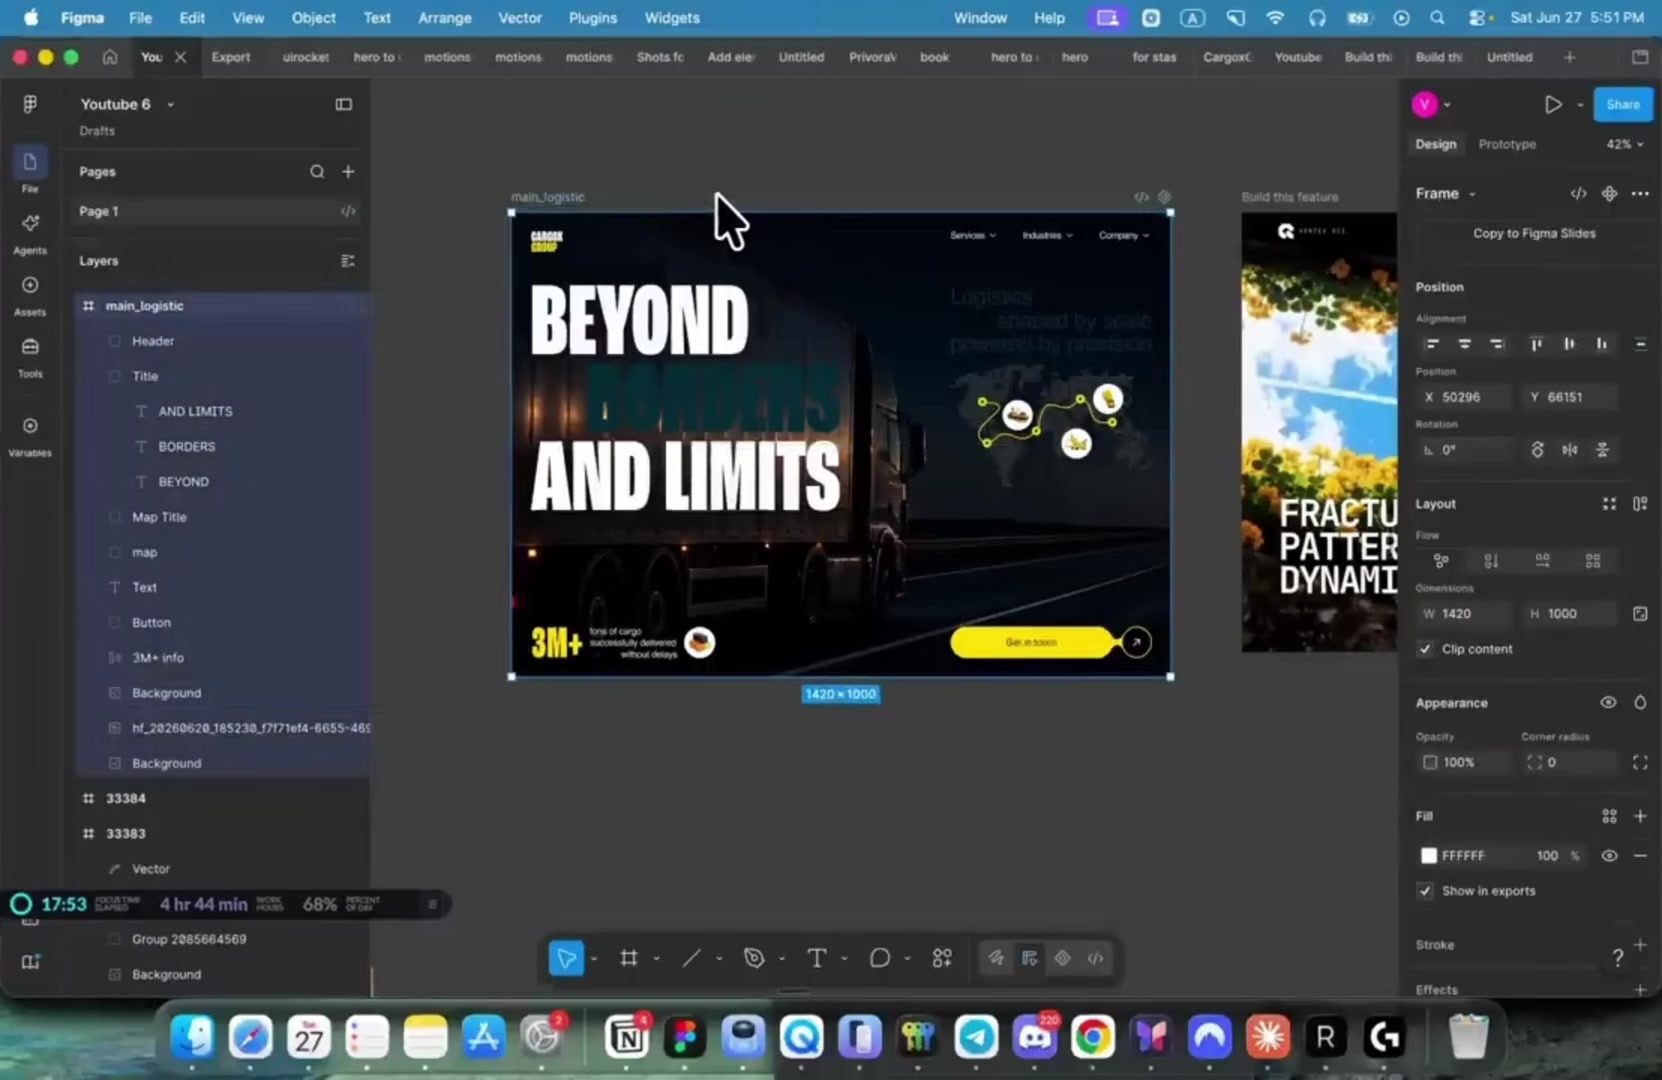Switch to the Prototype tab

coord(1507,144)
